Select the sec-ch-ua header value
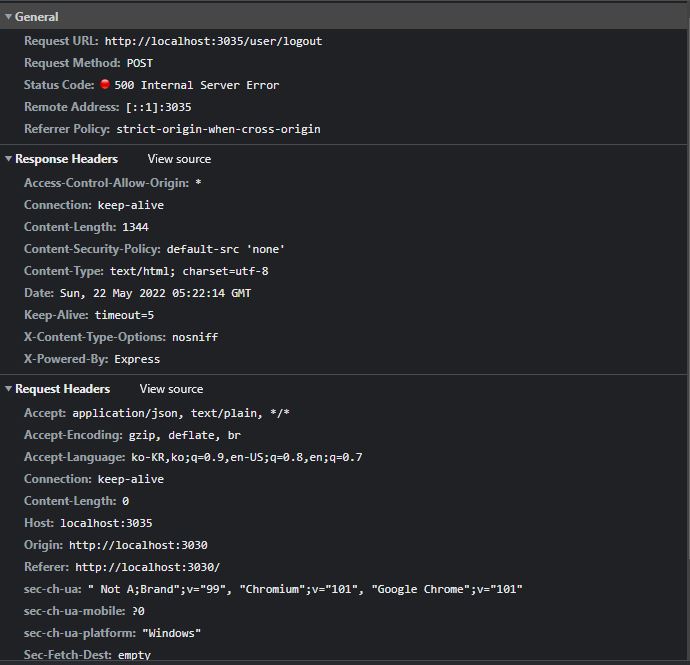The width and height of the screenshot is (690, 665). (305, 589)
